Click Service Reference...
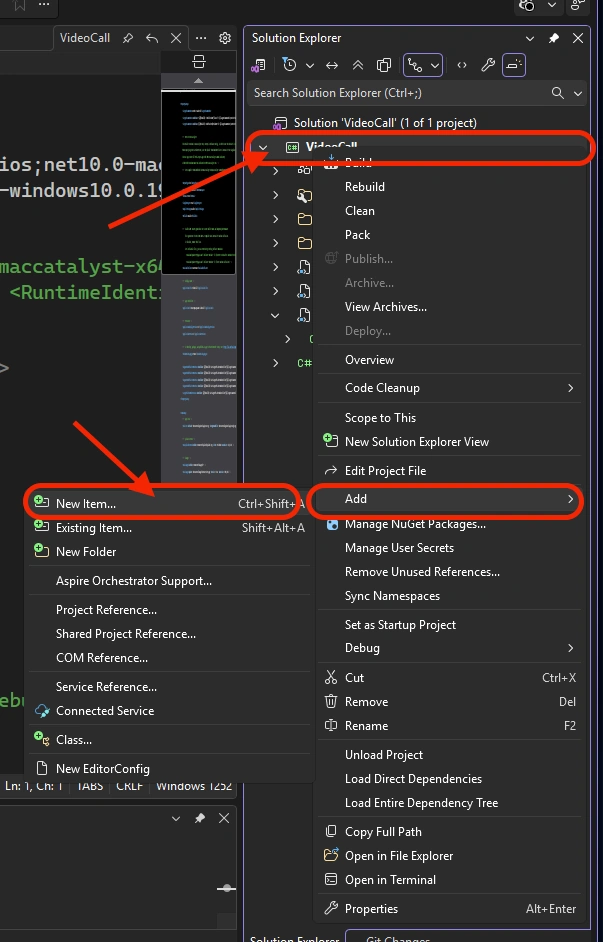Image resolution: width=603 pixels, height=942 pixels. pyautogui.click(x=106, y=687)
